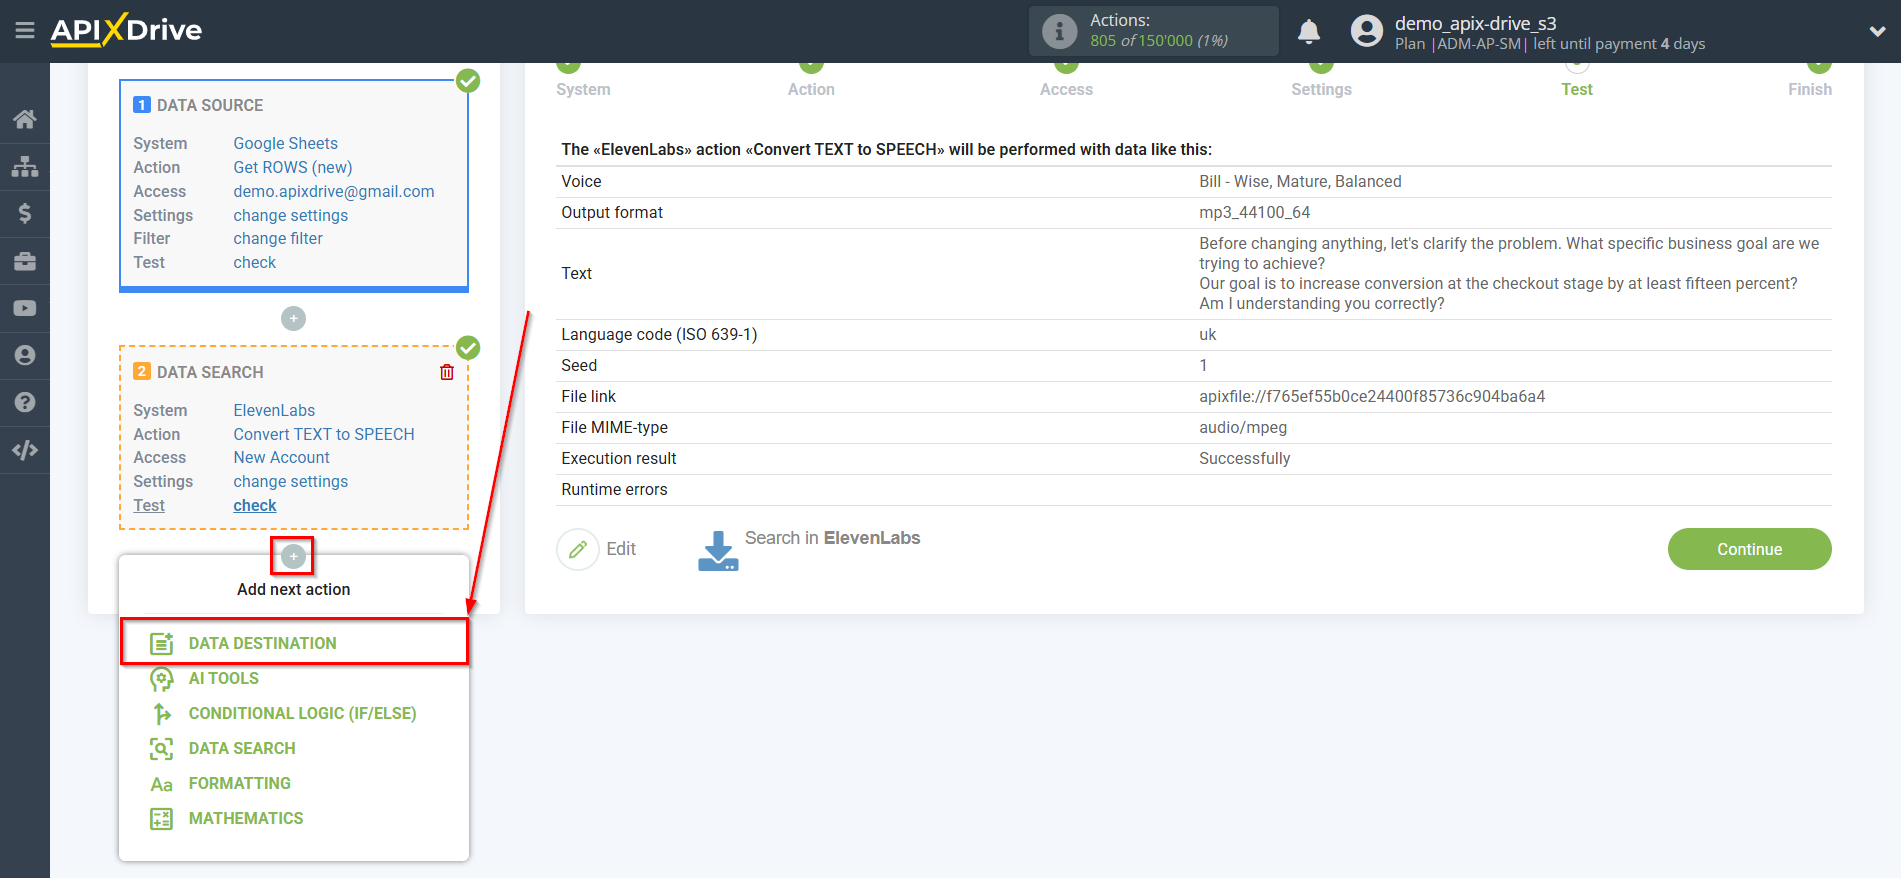Click the Edit pencil icon

(577, 549)
